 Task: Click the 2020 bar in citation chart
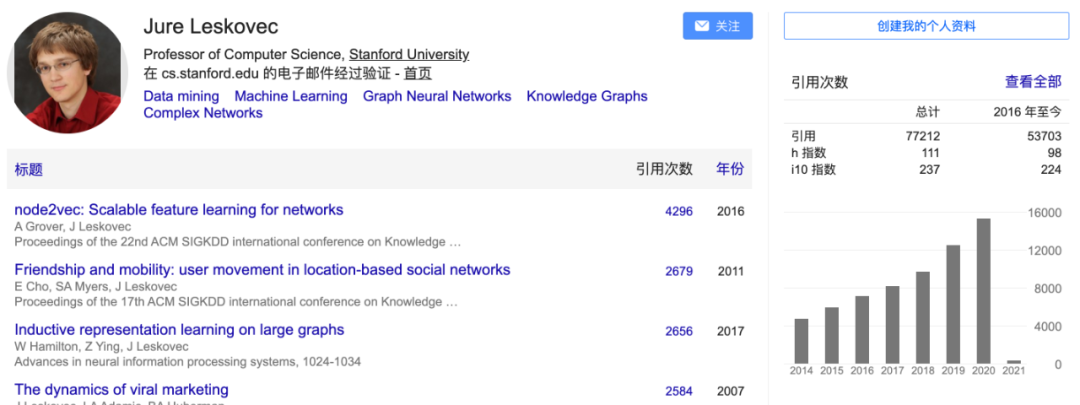(983, 290)
